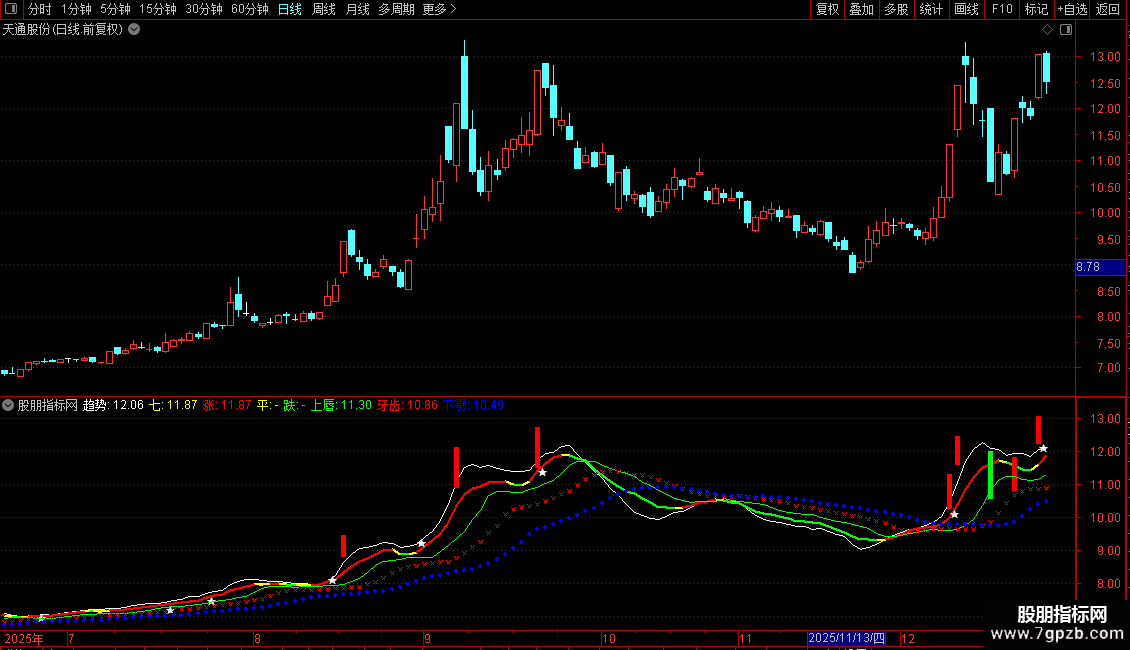
Task: Select the 15分钟 period
Action: point(158,9)
